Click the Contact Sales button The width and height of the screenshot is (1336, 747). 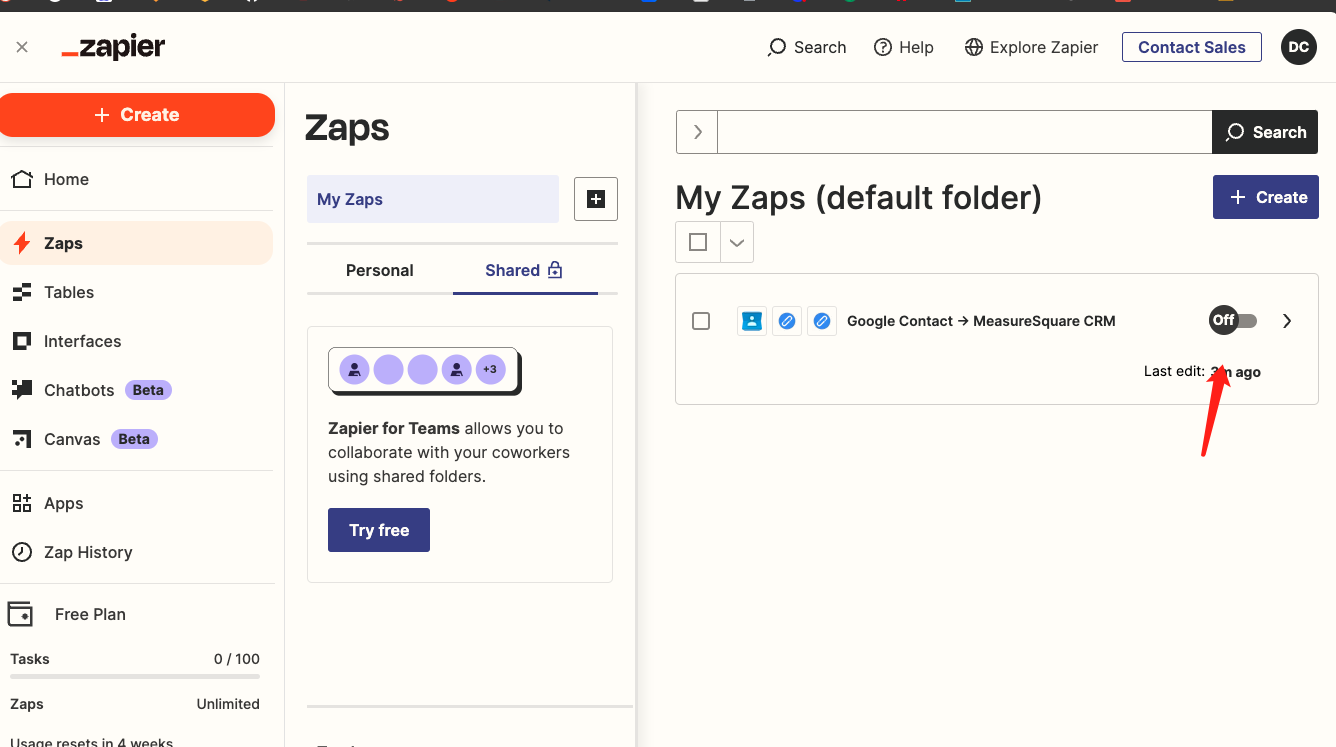1191,47
